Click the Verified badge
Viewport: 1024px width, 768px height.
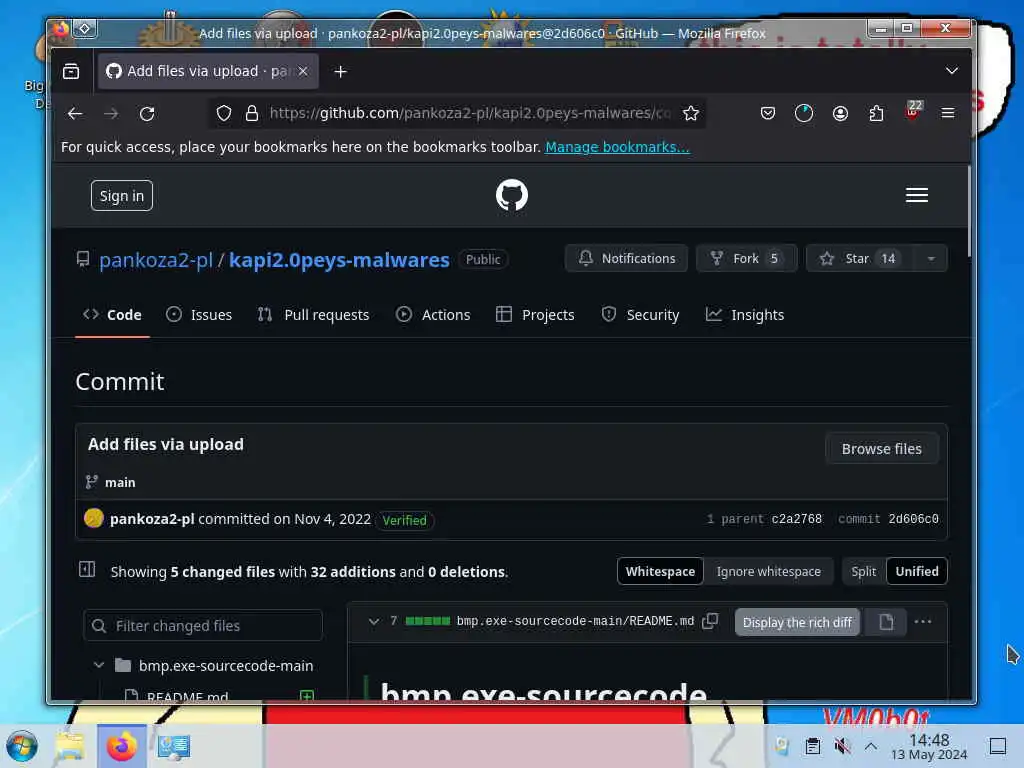tap(404, 520)
